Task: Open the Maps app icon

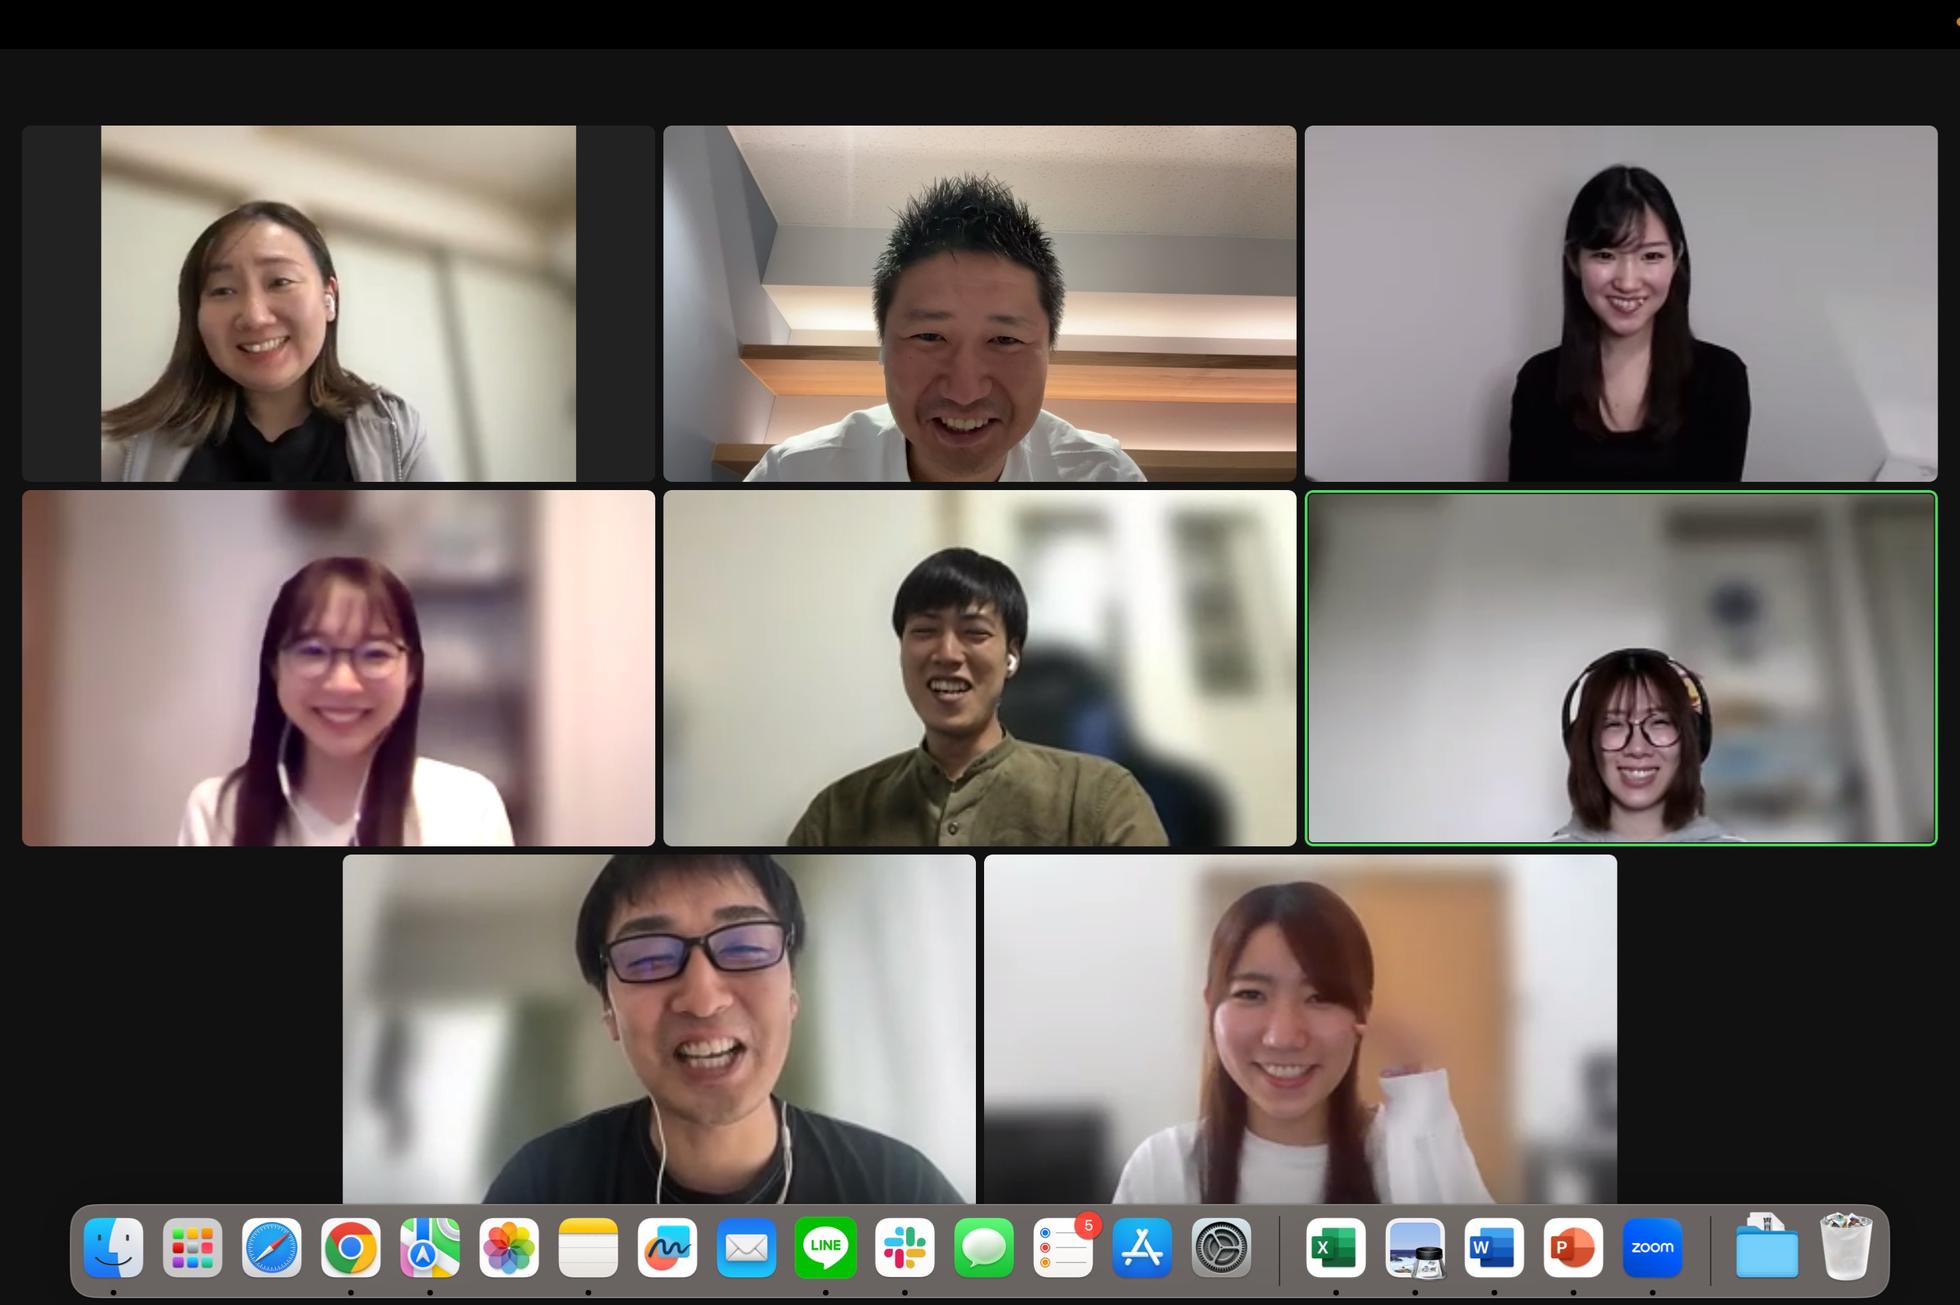Action: (430, 1247)
